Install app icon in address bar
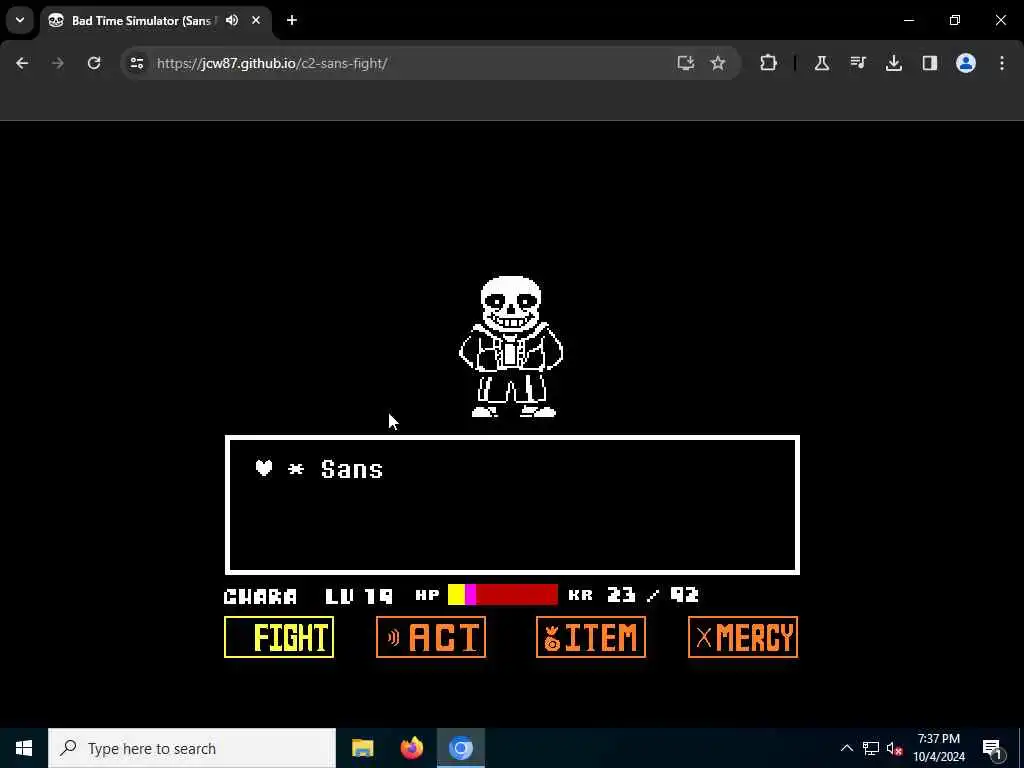Viewport: 1024px width, 768px height. tap(685, 63)
